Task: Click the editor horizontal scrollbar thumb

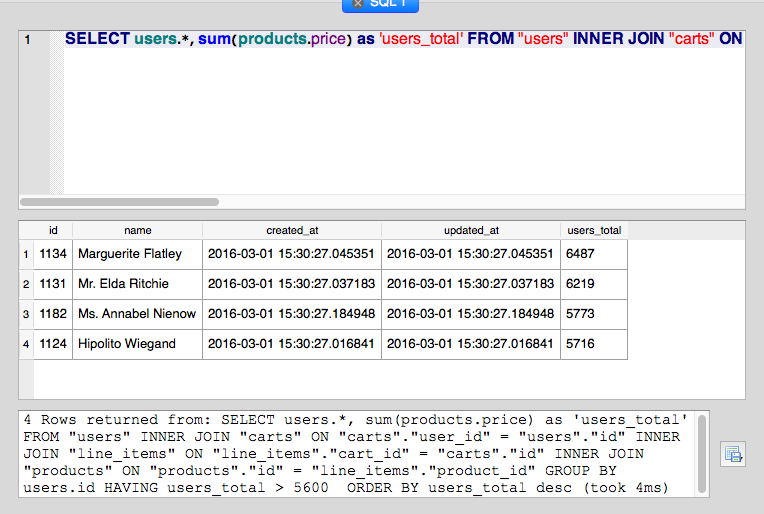Action: (119, 202)
